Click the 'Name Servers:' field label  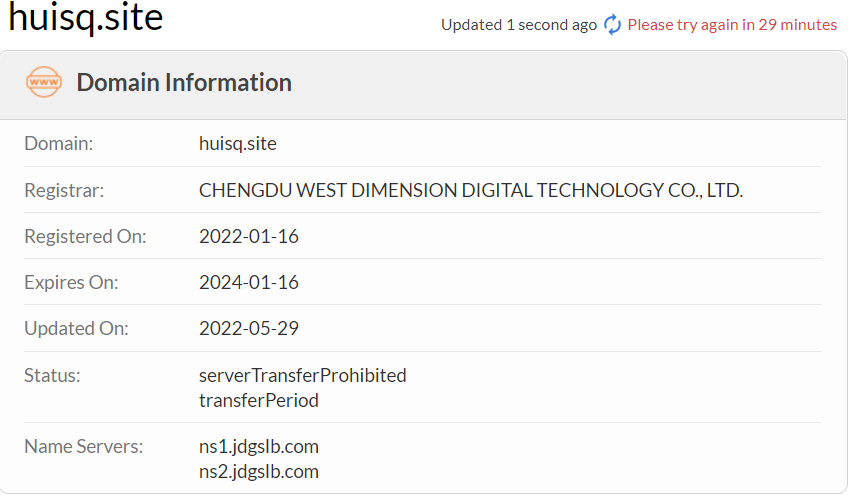click(x=83, y=446)
